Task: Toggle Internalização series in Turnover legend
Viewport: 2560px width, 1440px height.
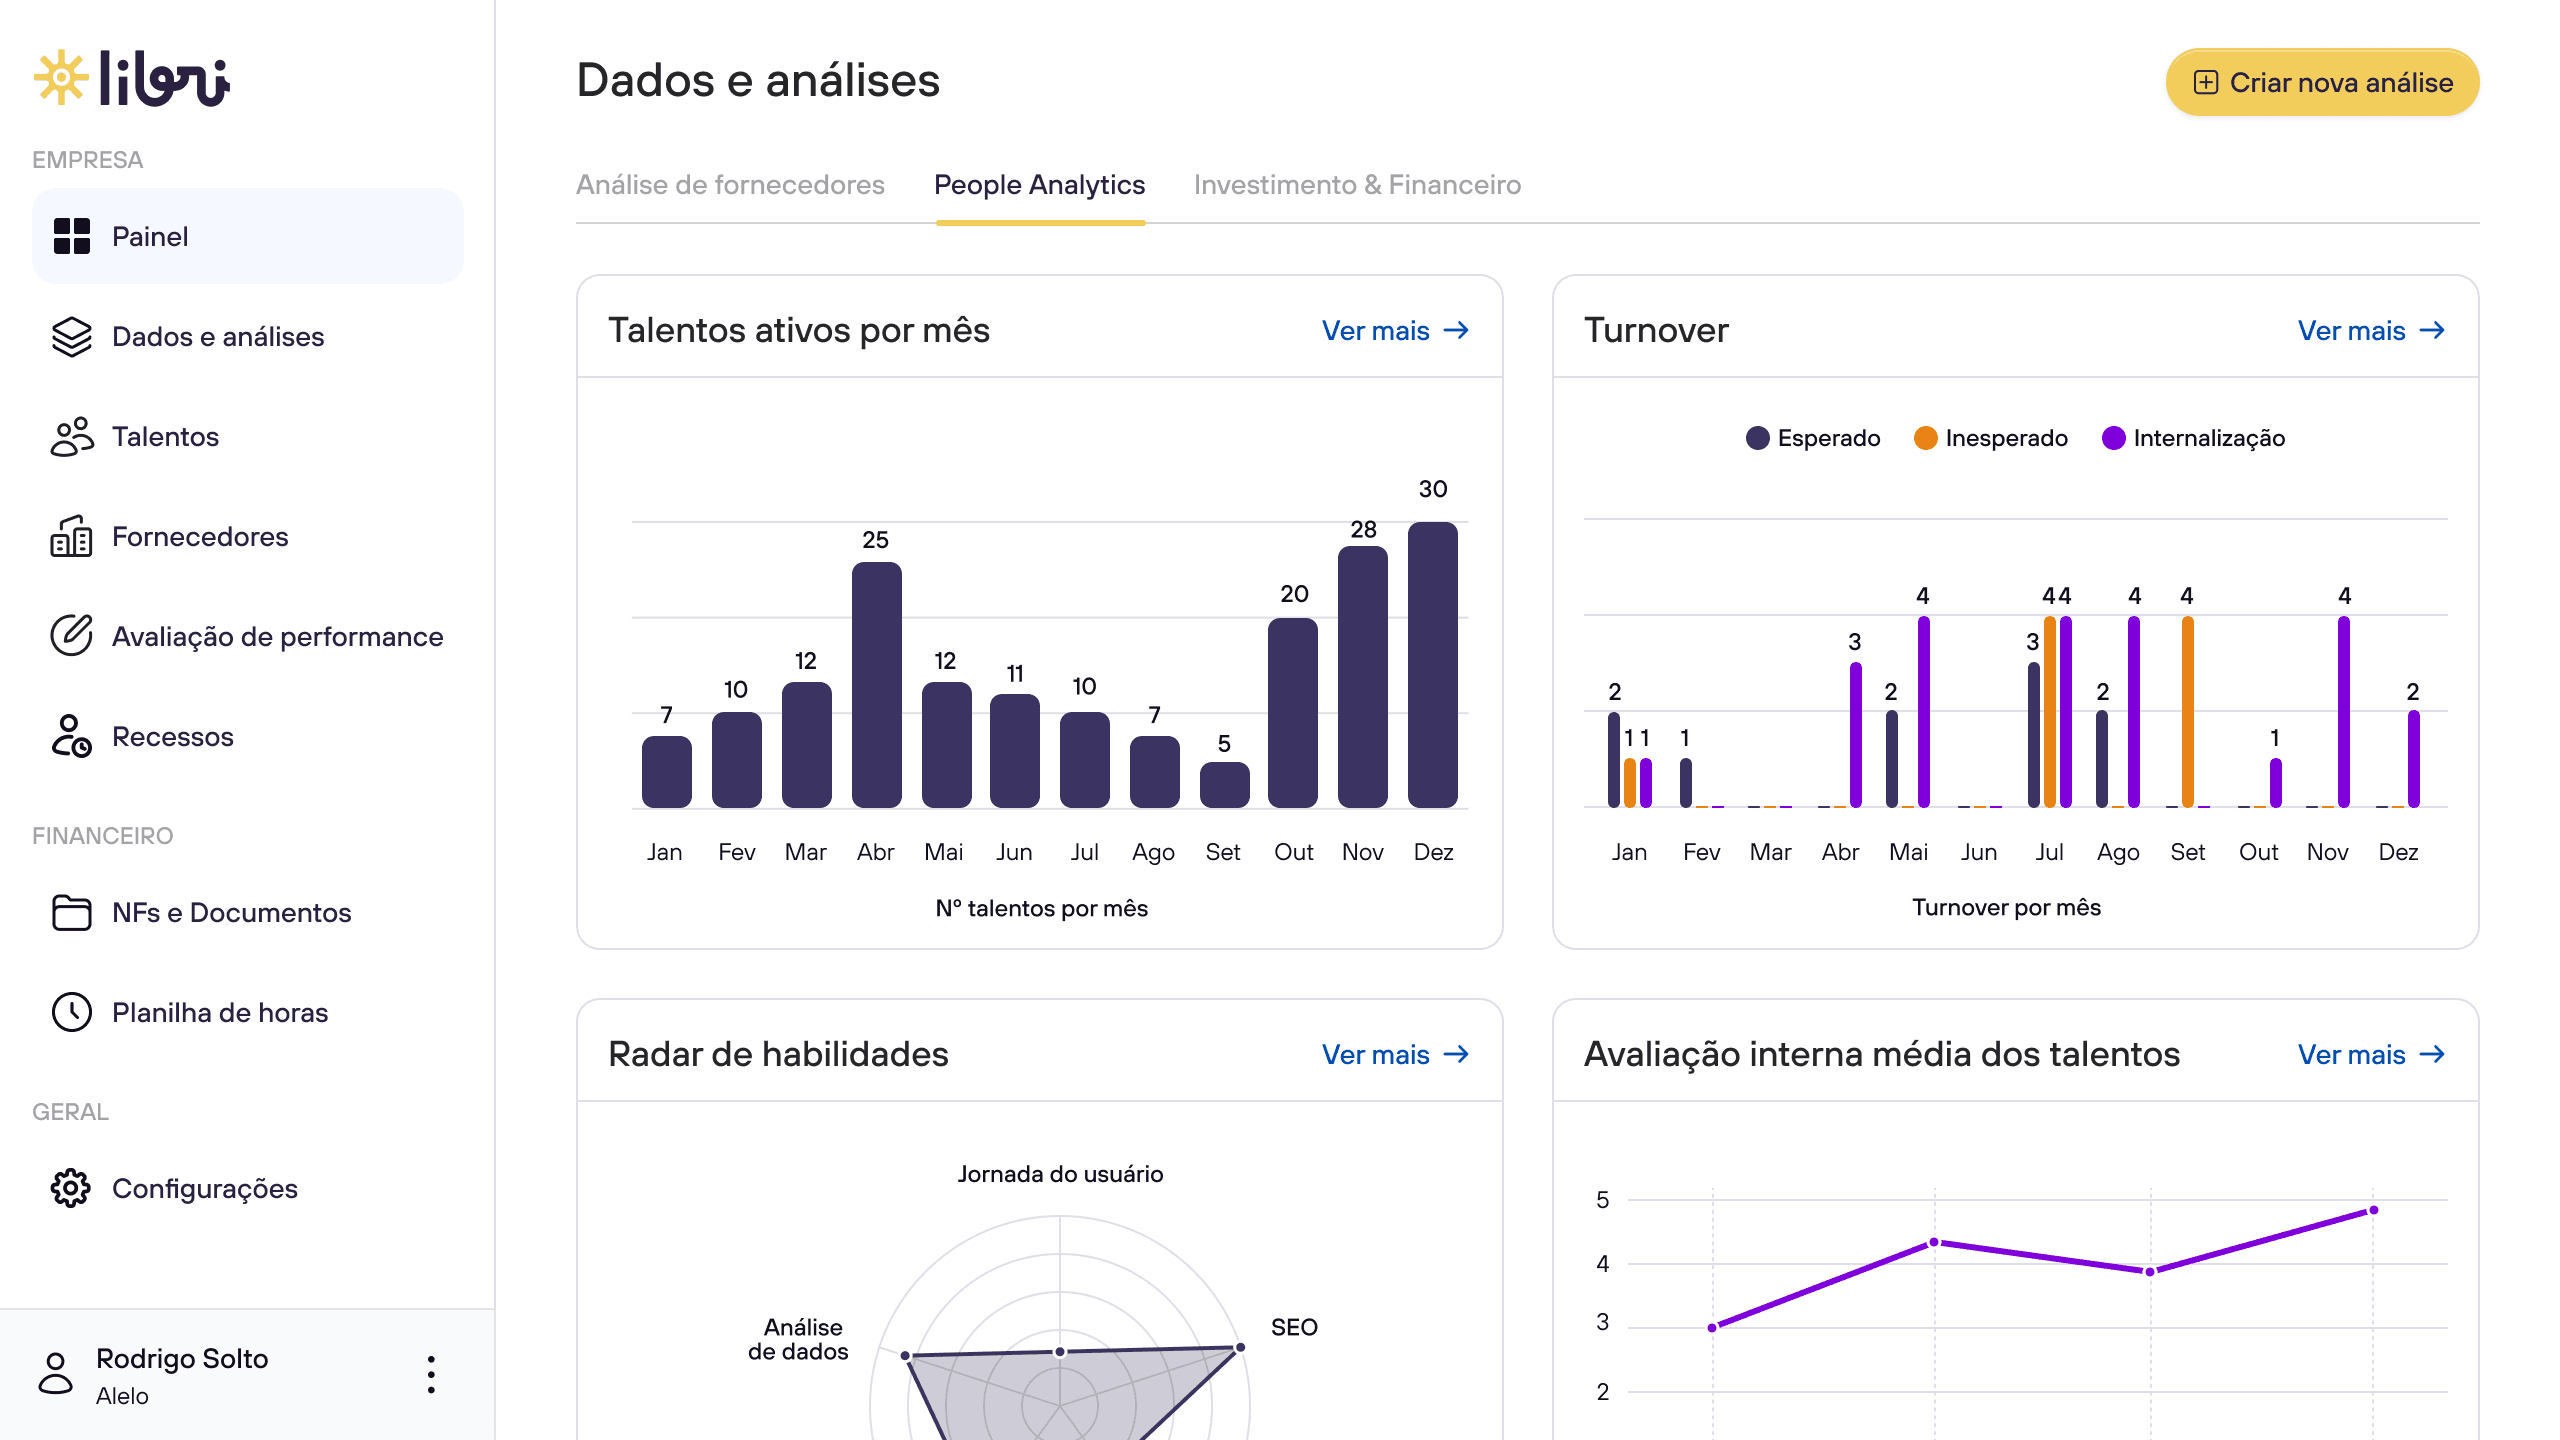Action: (2193, 438)
